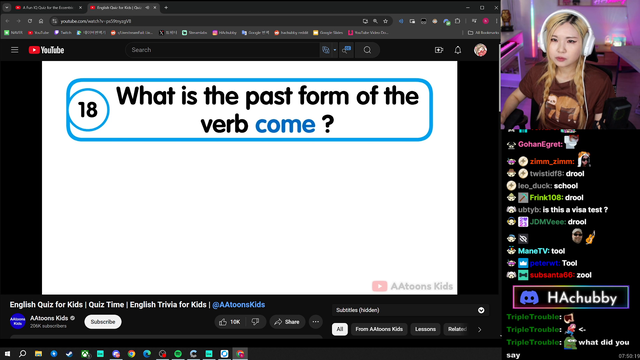Reload the page using browser refresh icon

coord(30,21)
